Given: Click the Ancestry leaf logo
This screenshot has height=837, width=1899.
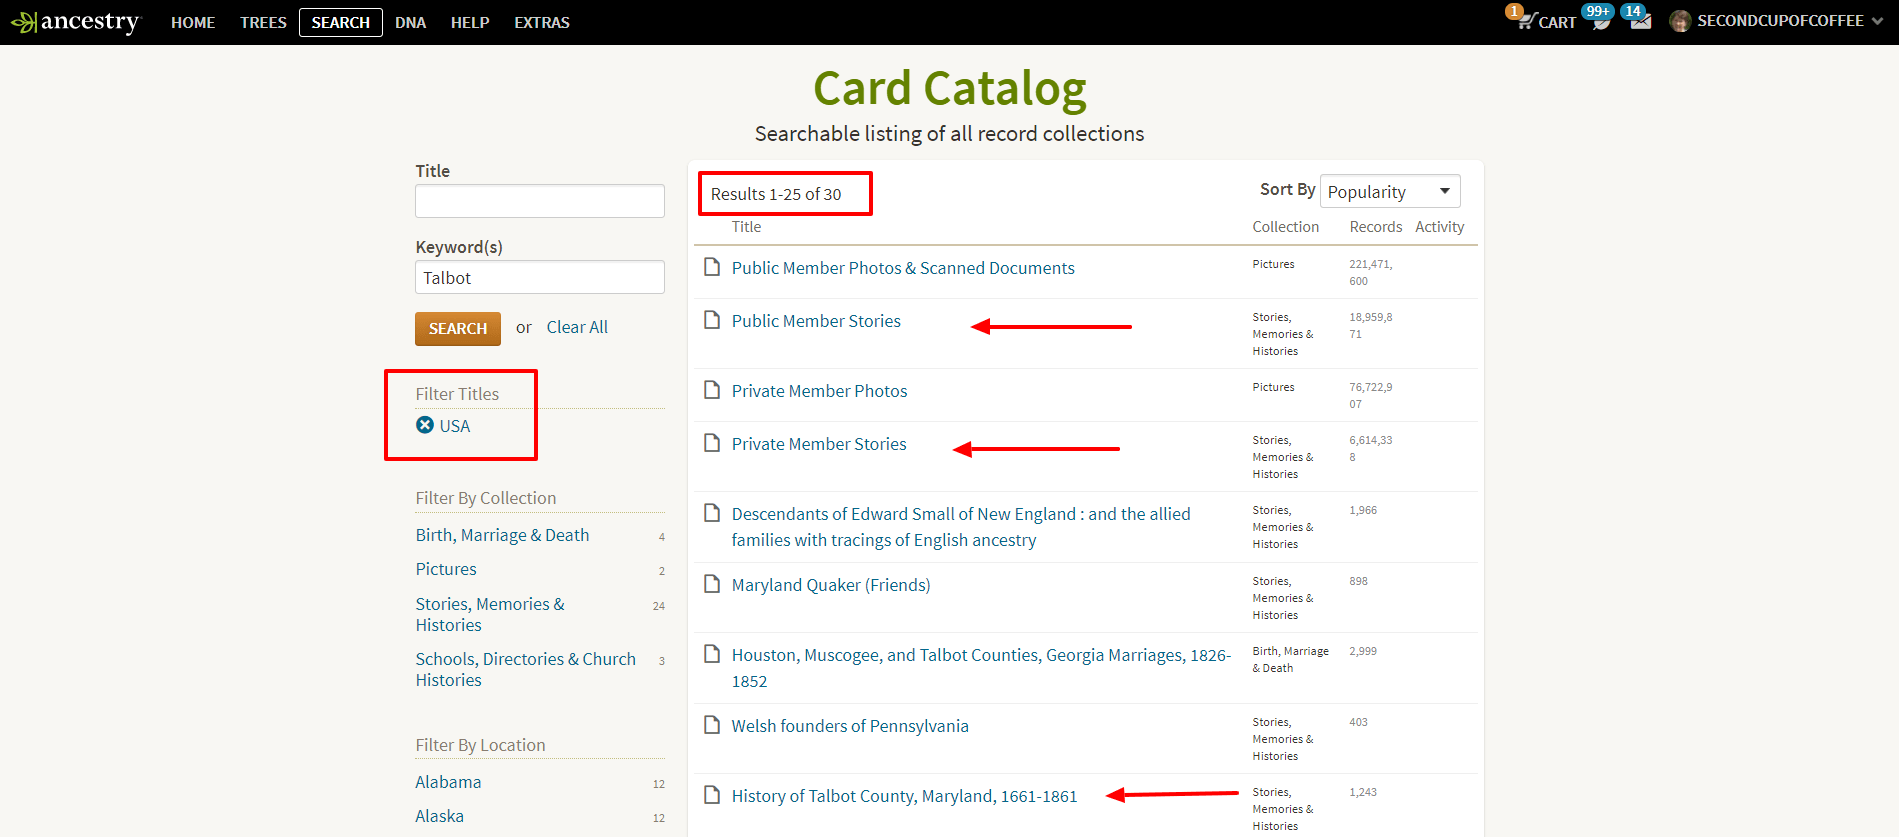Looking at the screenshot, I should click(x=75, y=22).
